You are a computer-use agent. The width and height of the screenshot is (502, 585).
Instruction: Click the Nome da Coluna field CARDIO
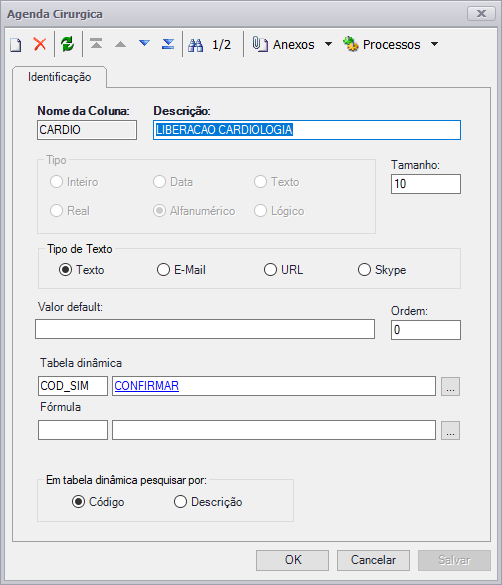coord(87,130)
